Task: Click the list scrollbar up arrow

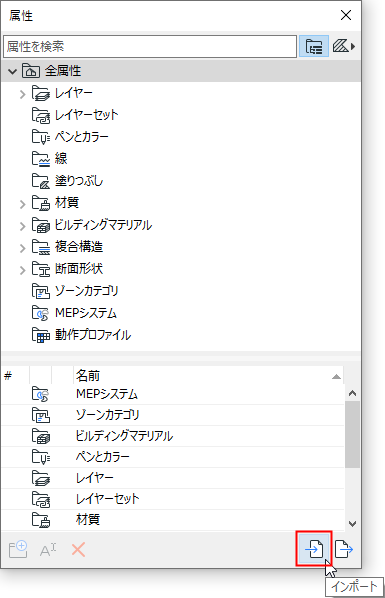Action: pos(353,393)
